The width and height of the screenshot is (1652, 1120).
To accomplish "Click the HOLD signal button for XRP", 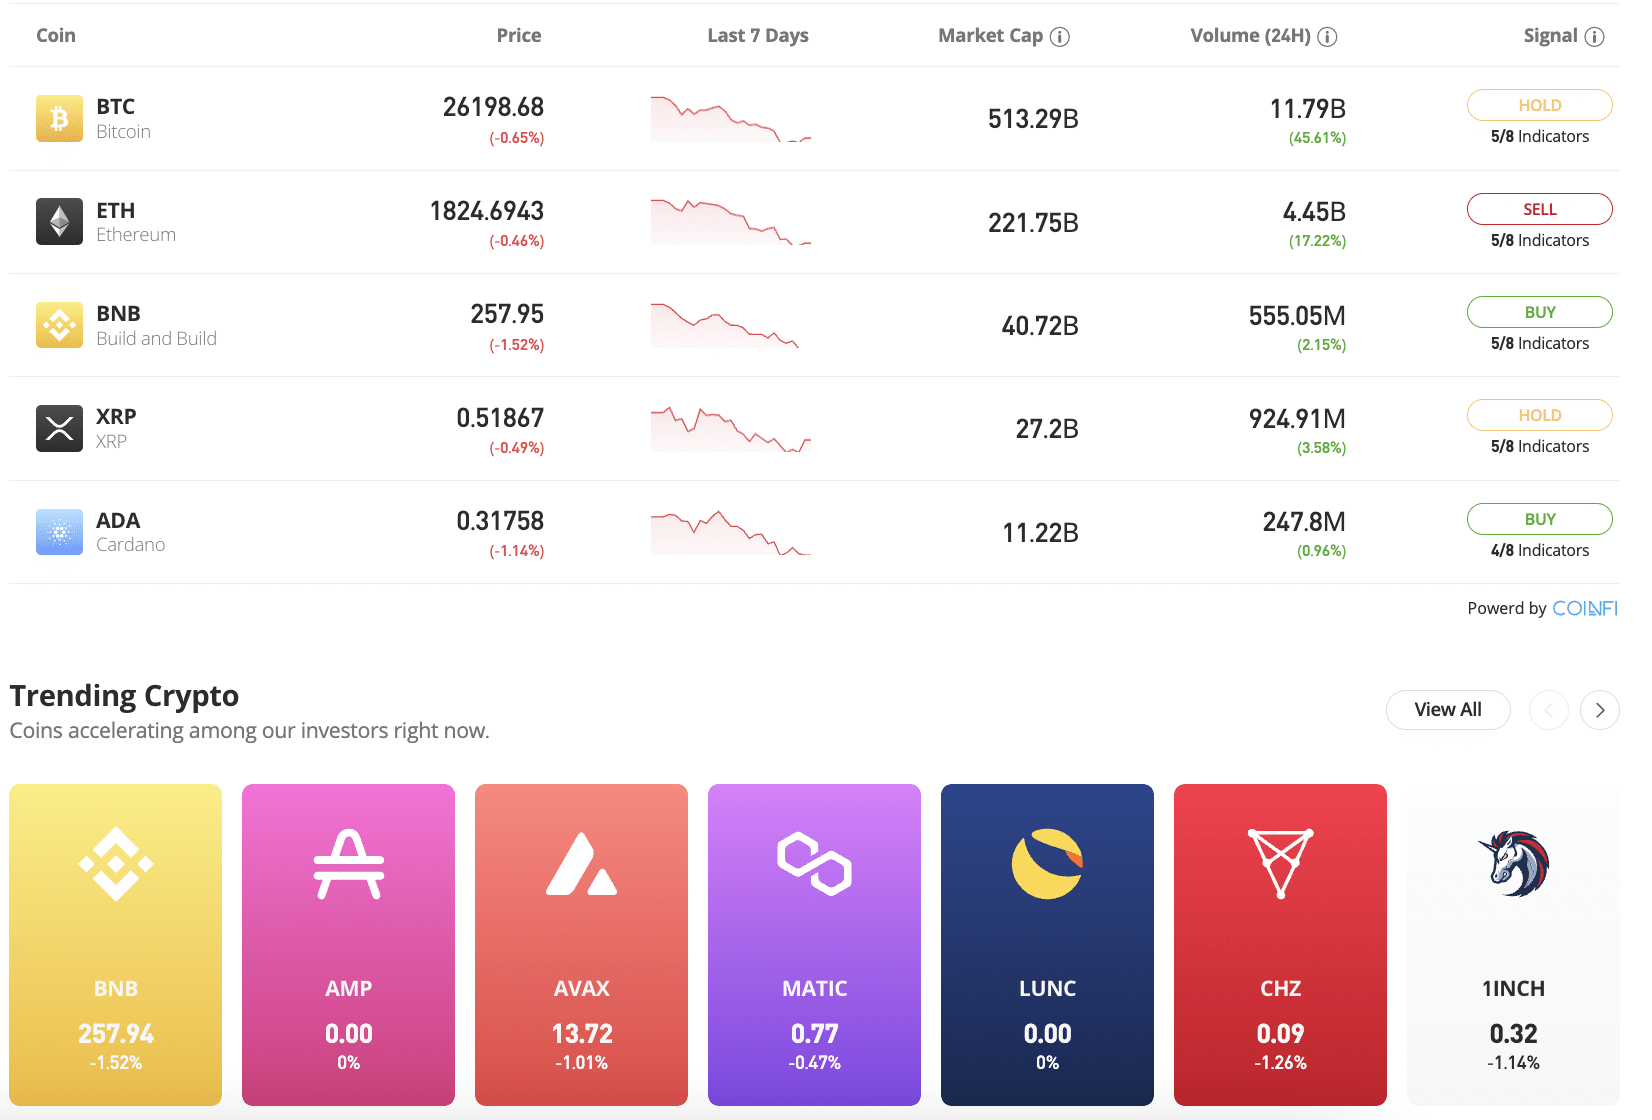I will click(1540, 415).
